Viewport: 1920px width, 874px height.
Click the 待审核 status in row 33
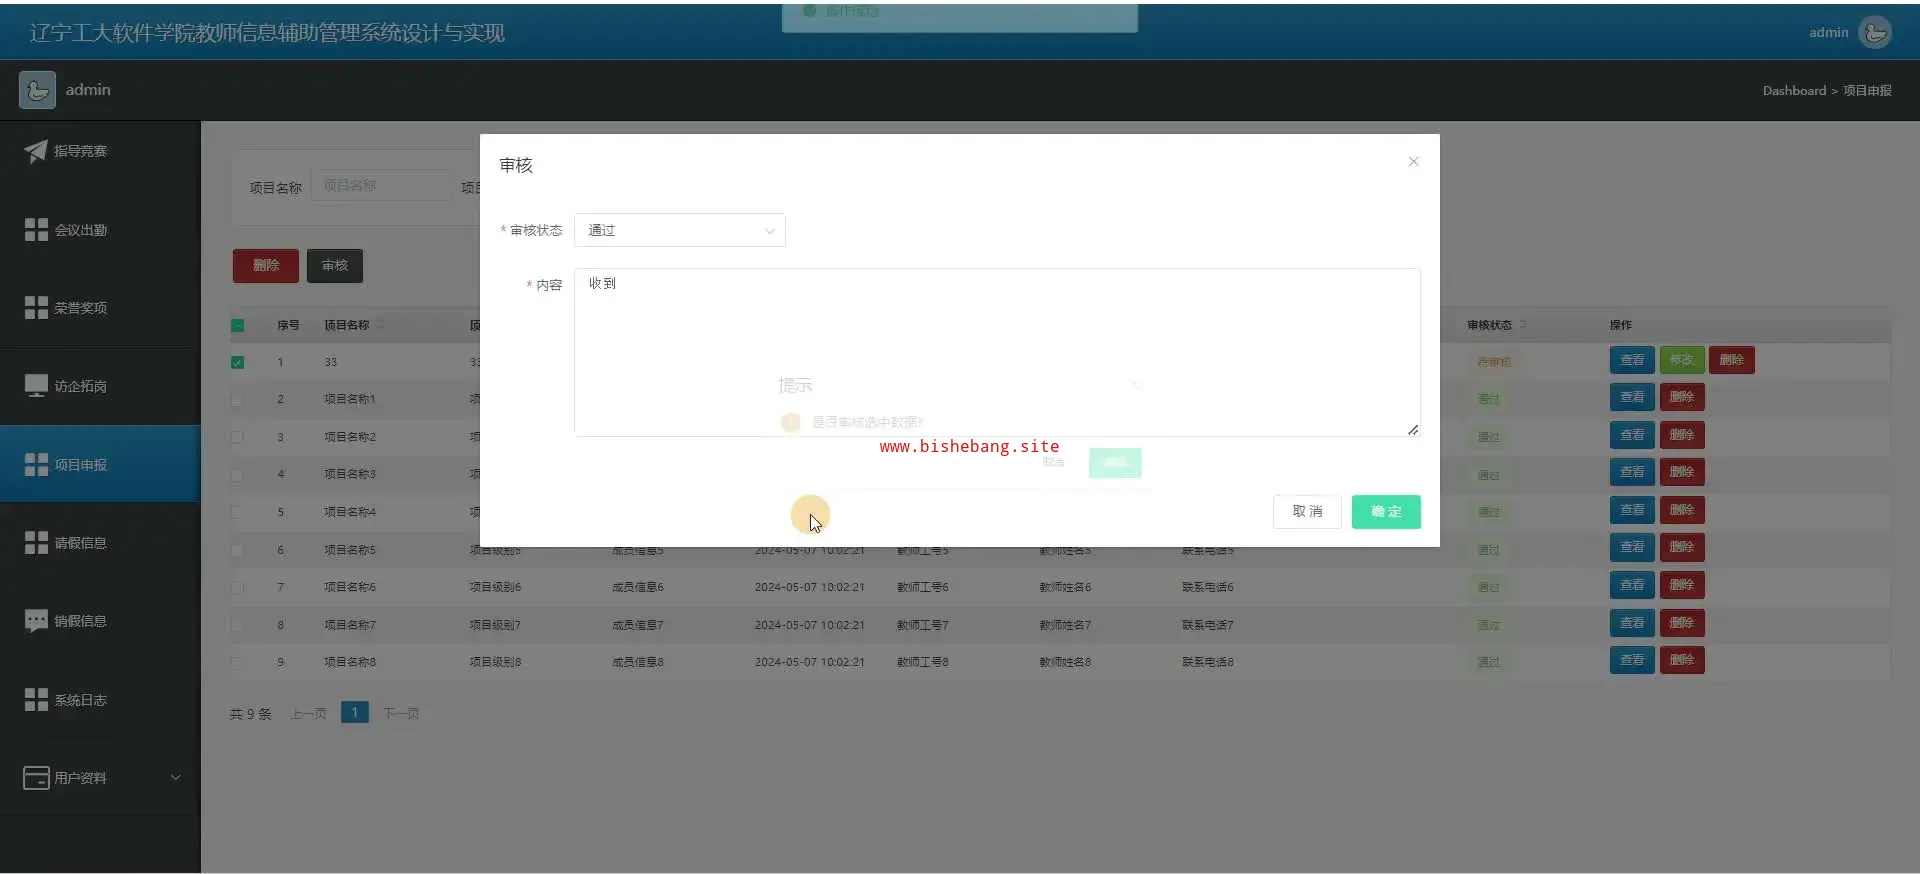tap(1494, 362)
